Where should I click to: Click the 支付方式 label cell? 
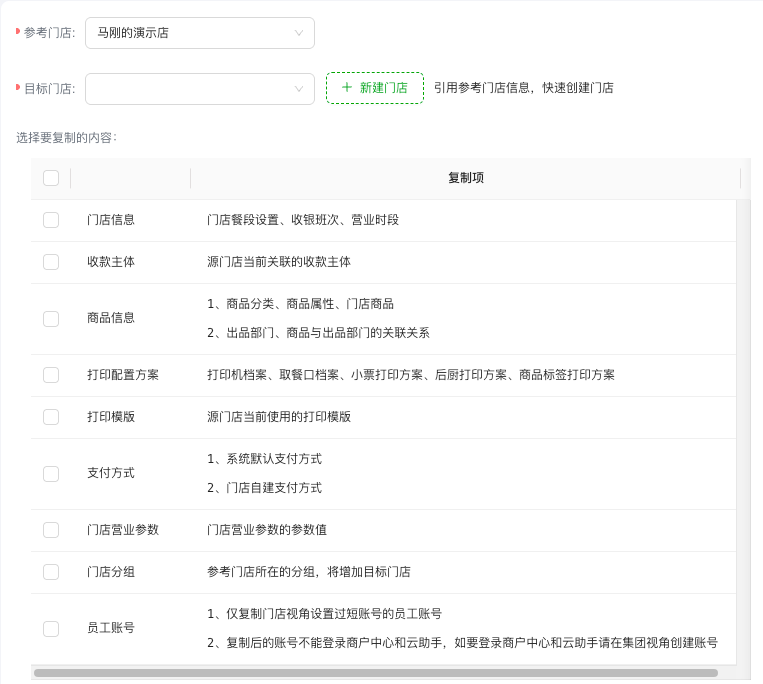pyautogui.click(x=111, y=473)
